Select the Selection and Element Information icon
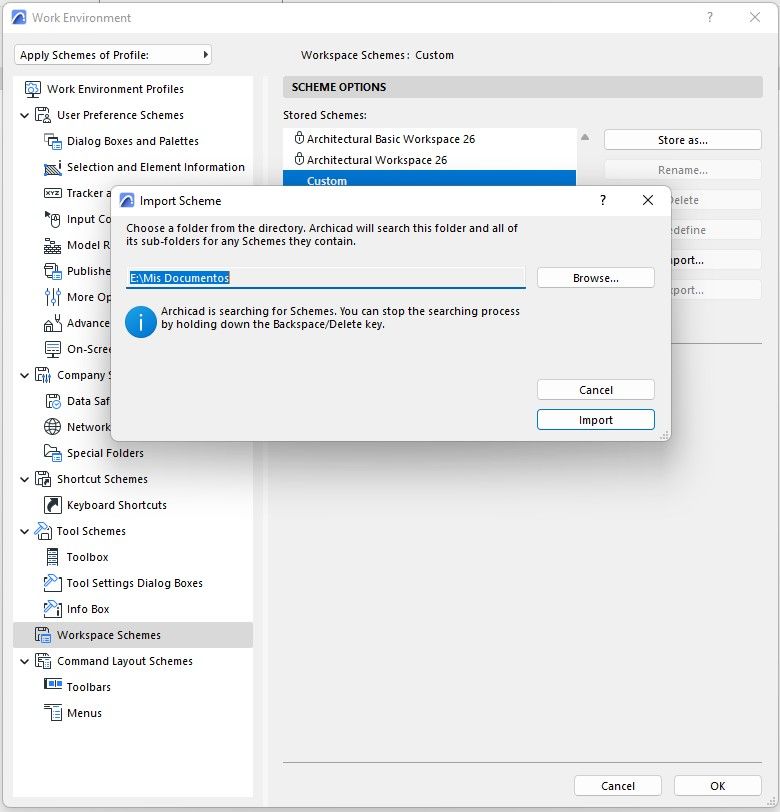The image size is (780, 812). (53, 167)
